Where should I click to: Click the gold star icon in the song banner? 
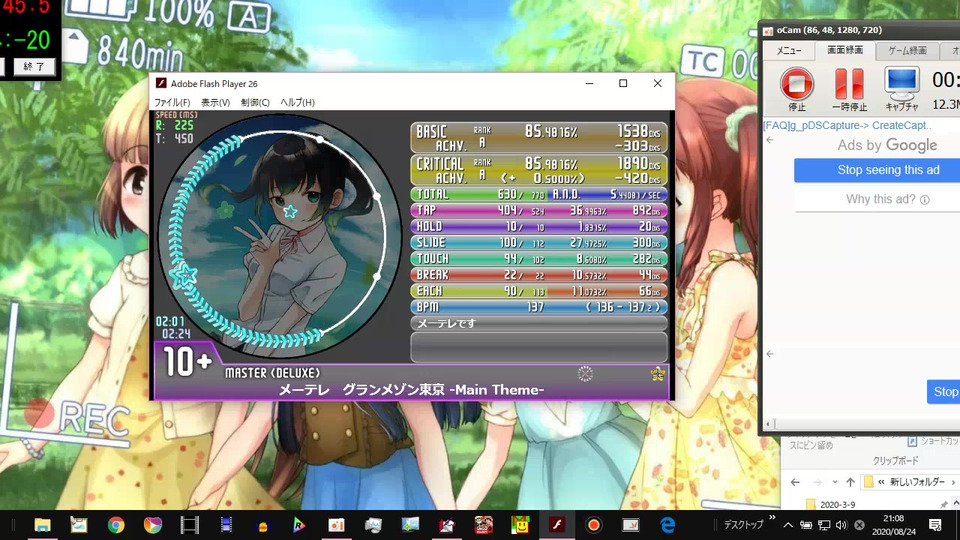pyautogui.click(x=658, y=373)
